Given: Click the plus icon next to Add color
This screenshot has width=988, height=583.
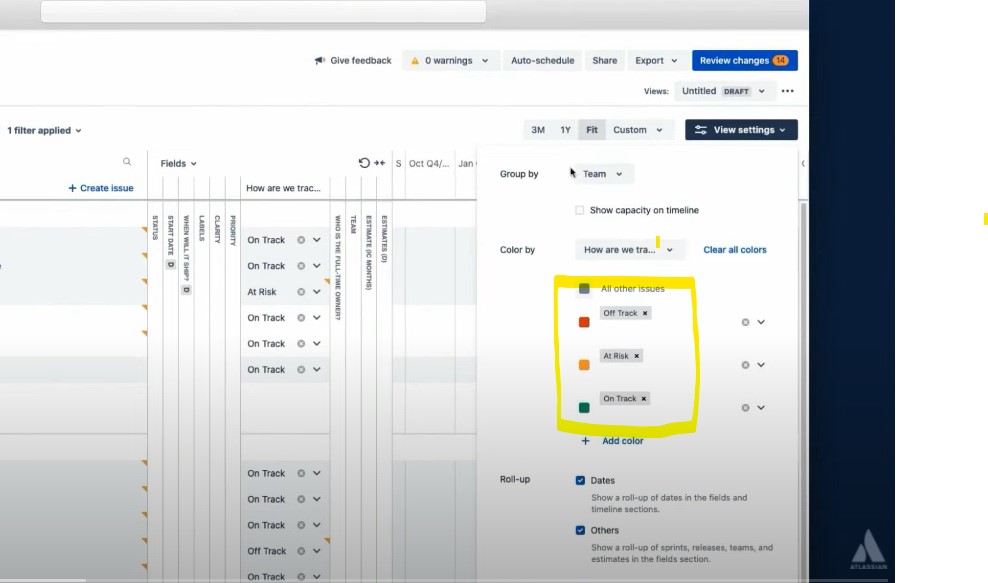Looking at the screenshot, I should click(x=586, y=440).
